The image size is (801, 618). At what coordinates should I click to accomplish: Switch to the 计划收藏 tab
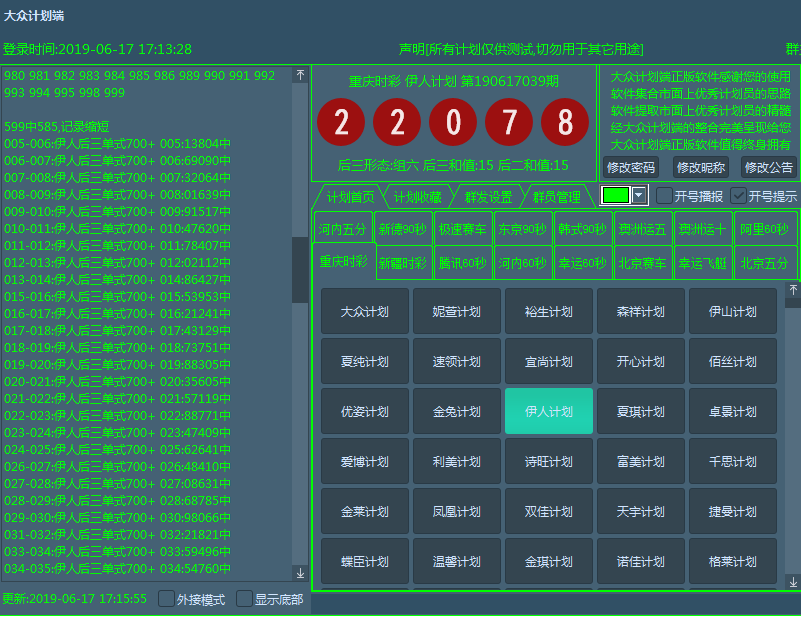pos(417,197)
